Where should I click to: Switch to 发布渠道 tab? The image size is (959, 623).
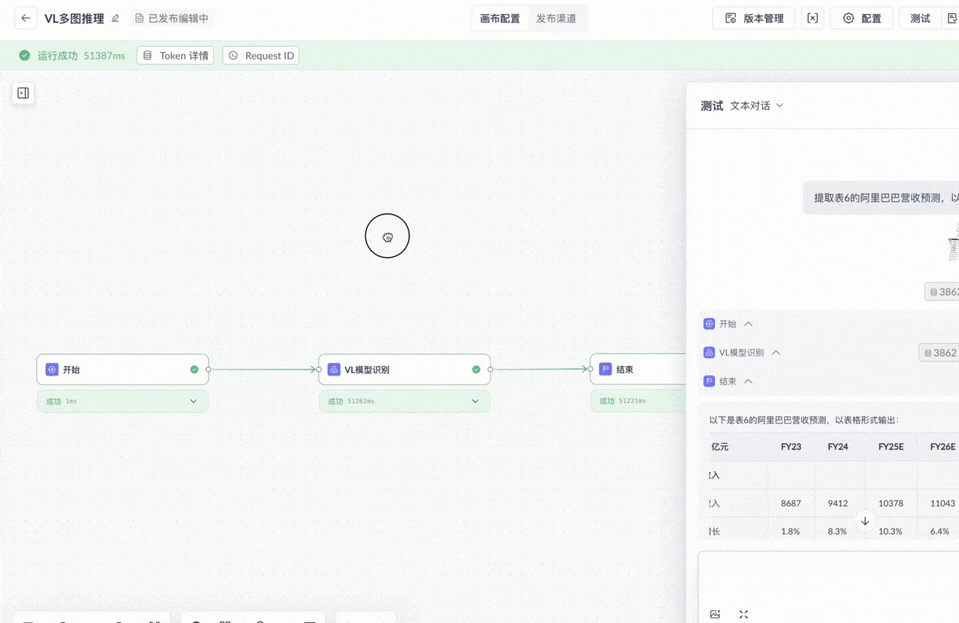pyautogui.click(x=556, y=18)
